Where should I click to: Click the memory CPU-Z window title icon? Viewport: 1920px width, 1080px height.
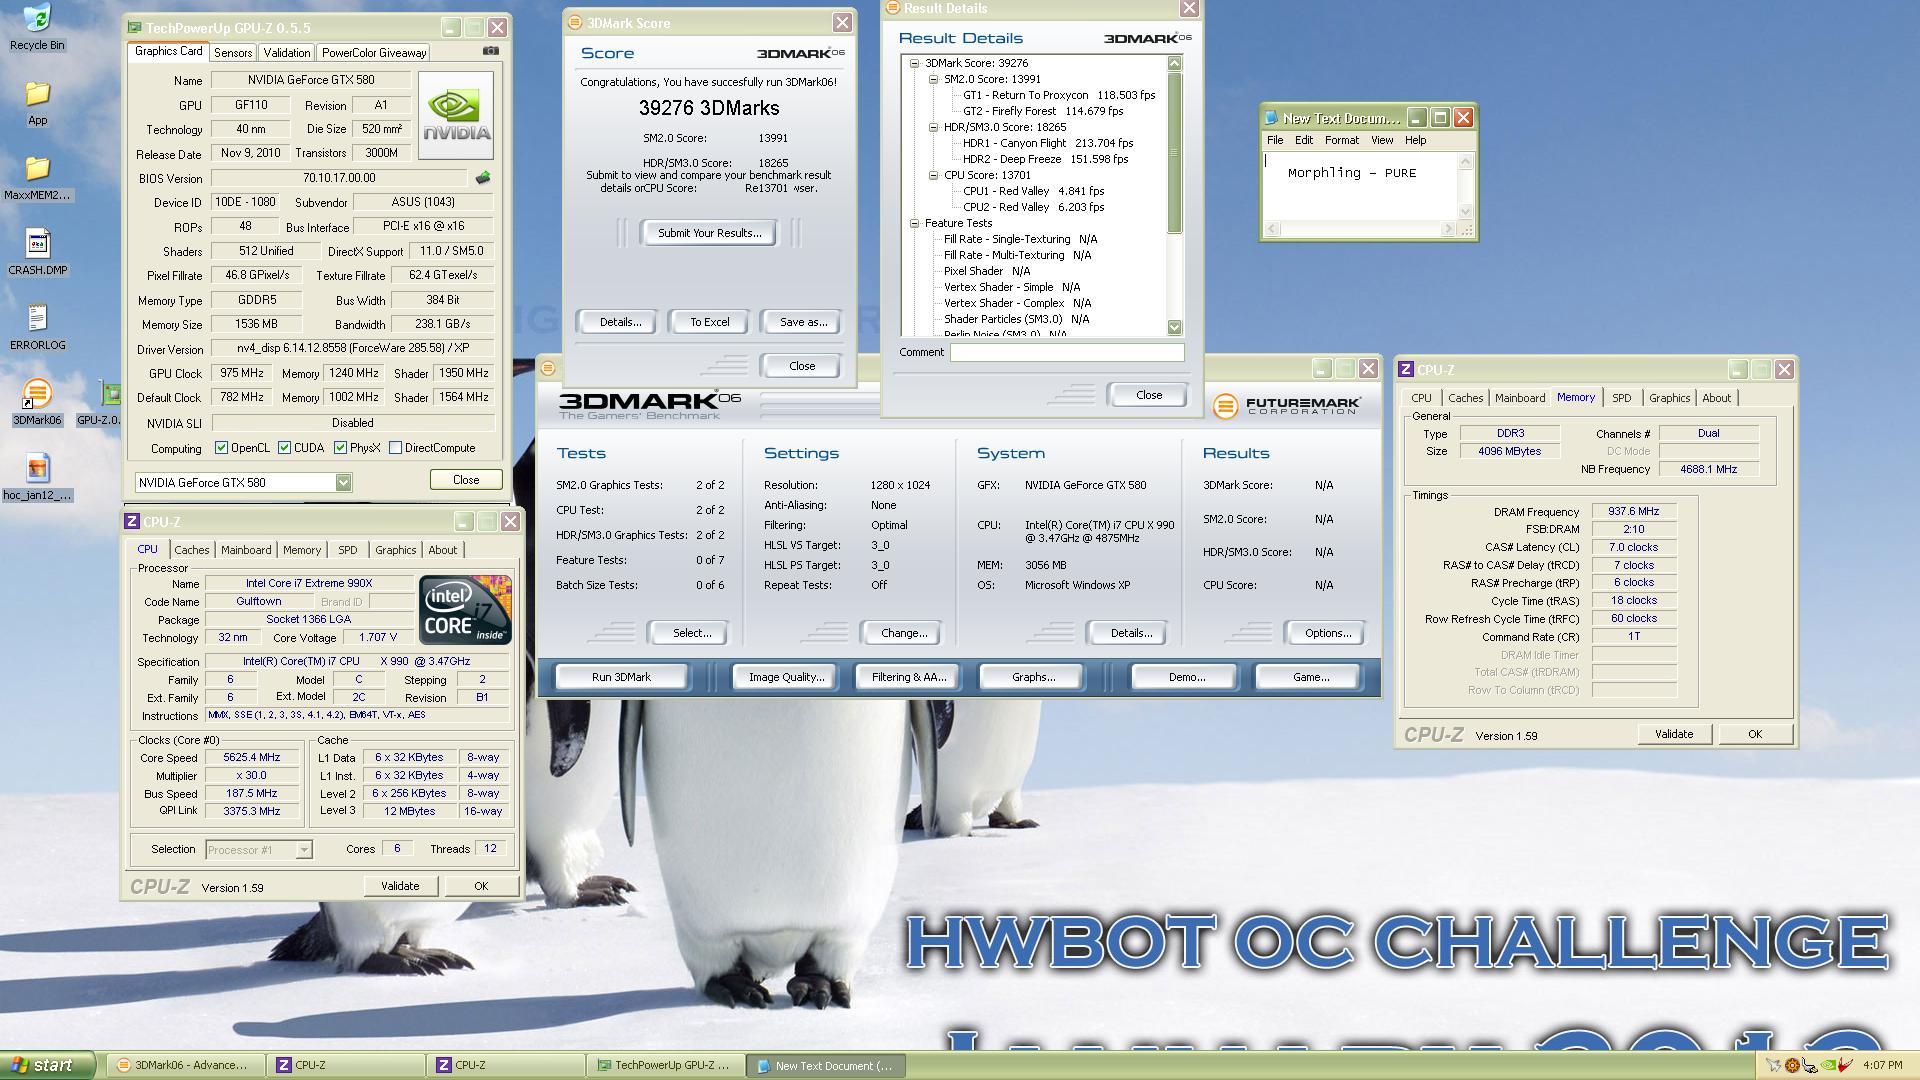click(x=1406, y=370)
